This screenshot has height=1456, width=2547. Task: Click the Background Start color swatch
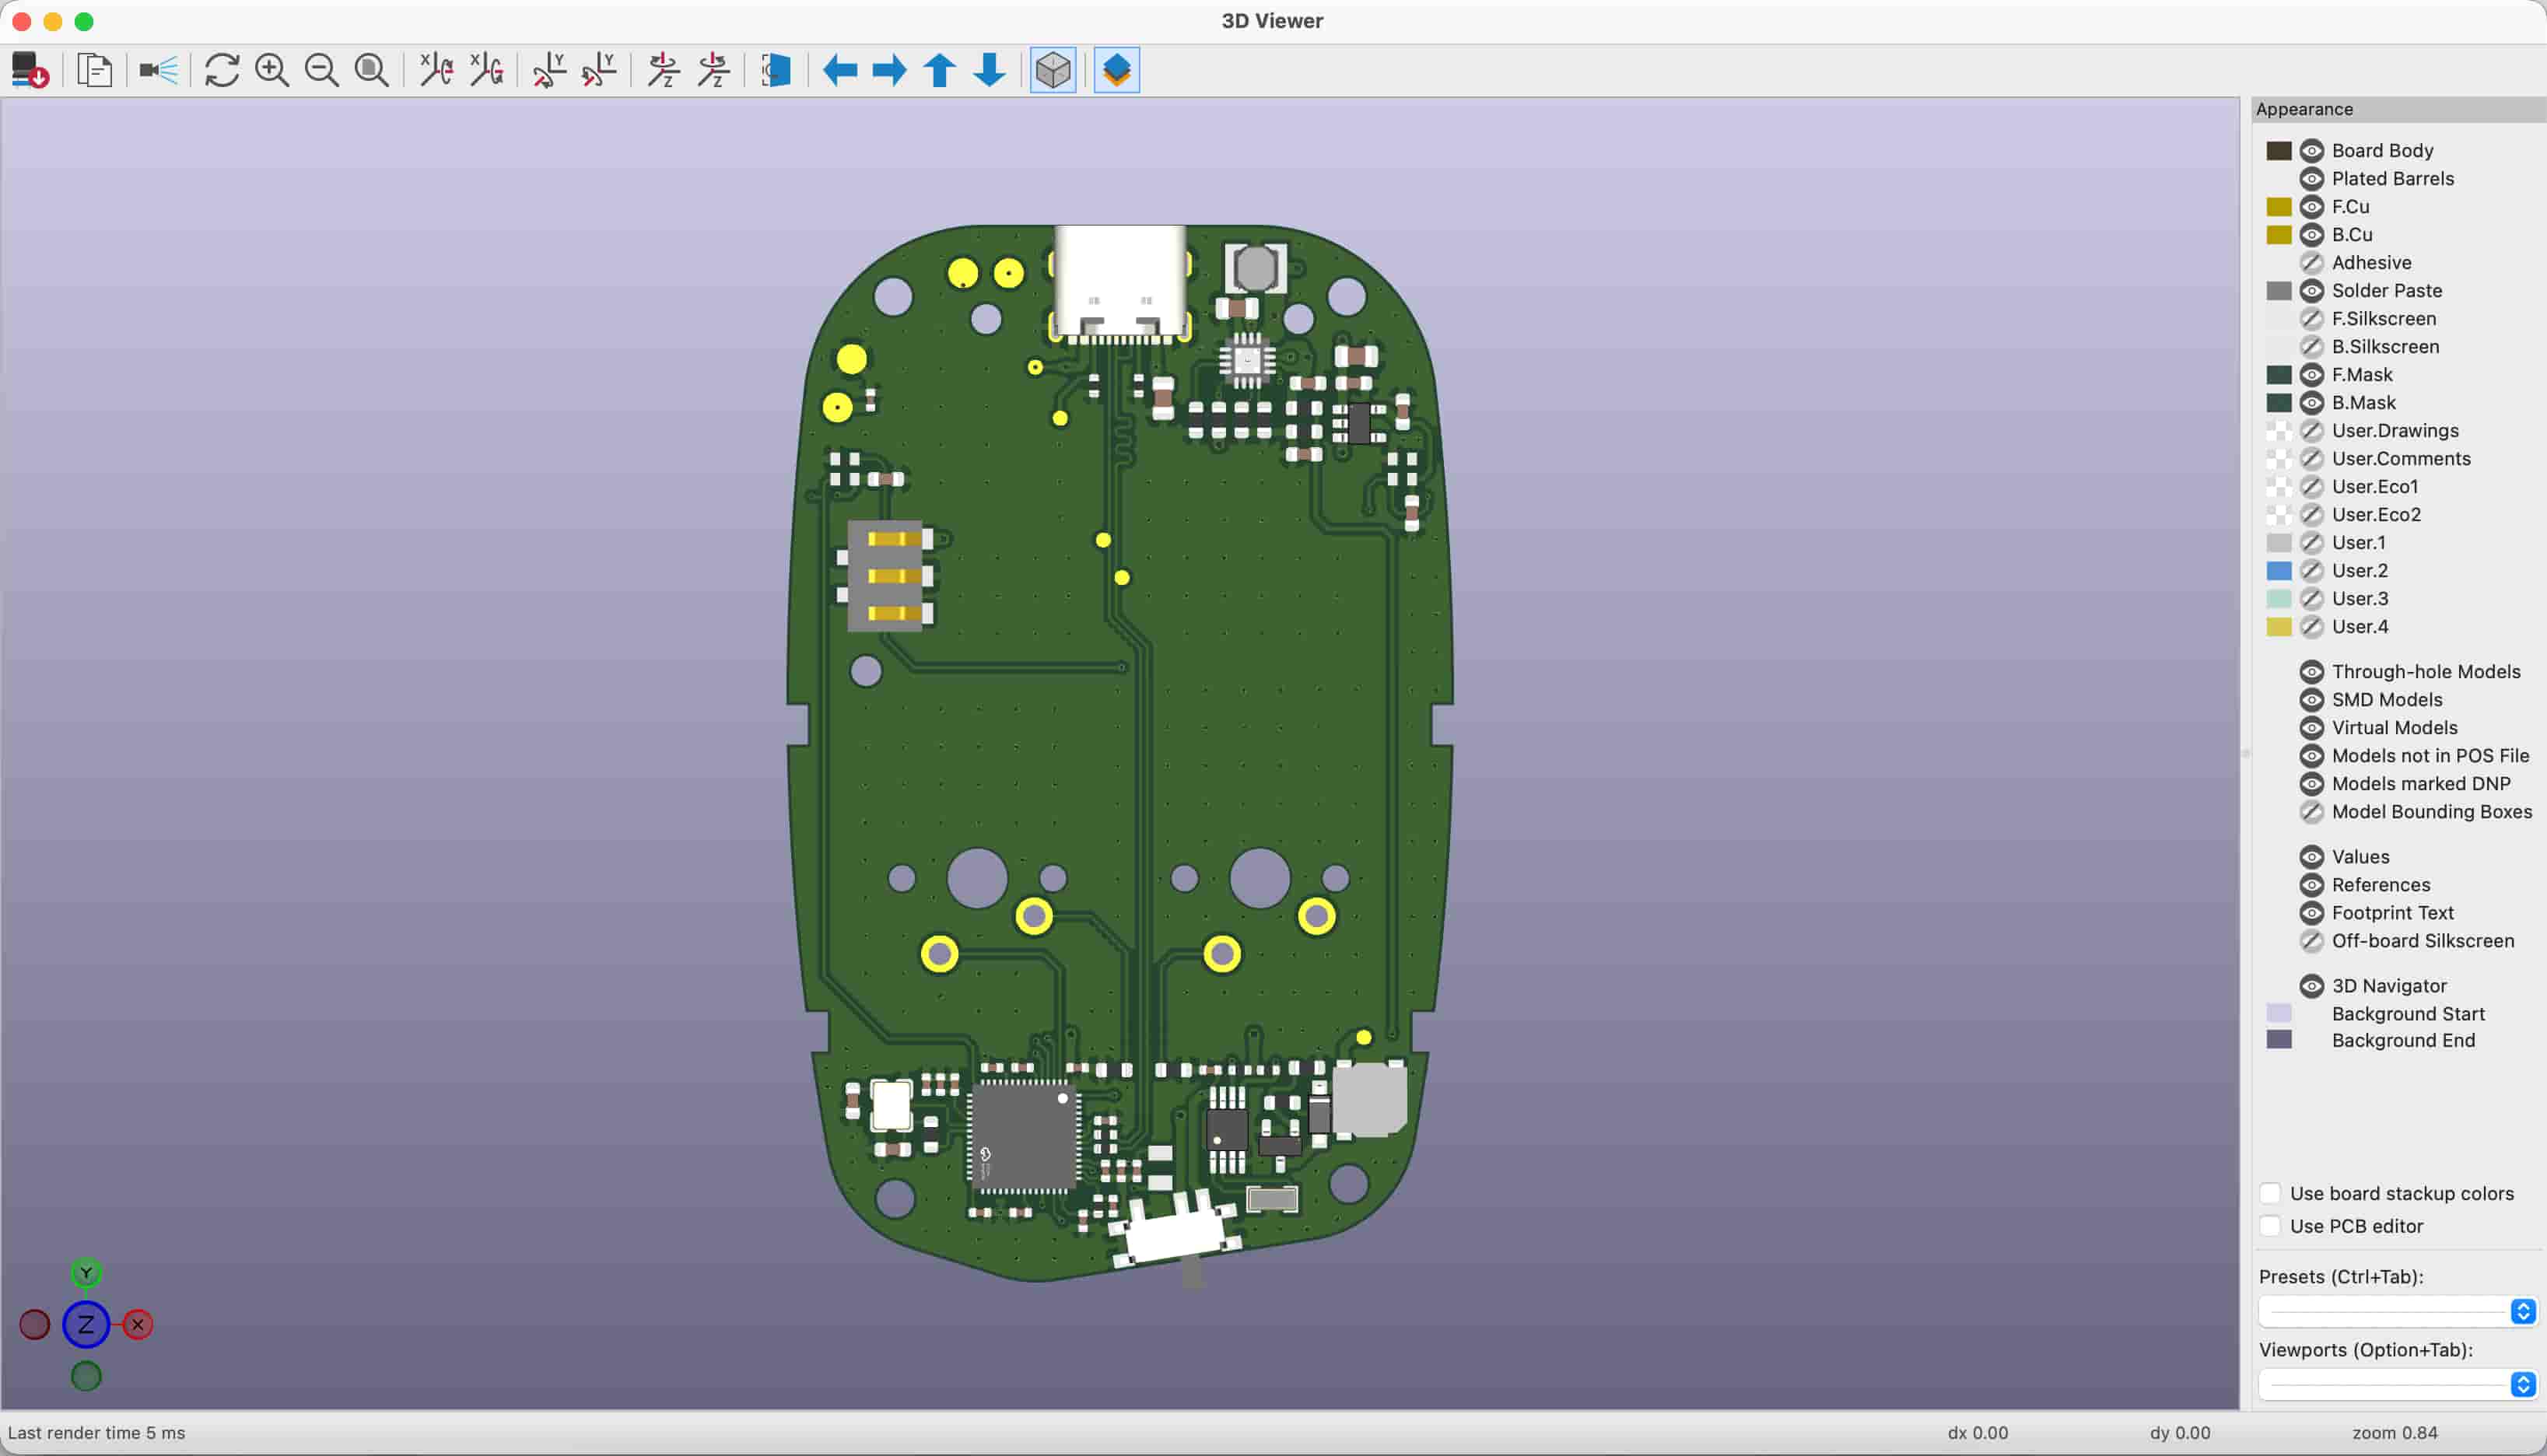[x=2279, y=1013]
